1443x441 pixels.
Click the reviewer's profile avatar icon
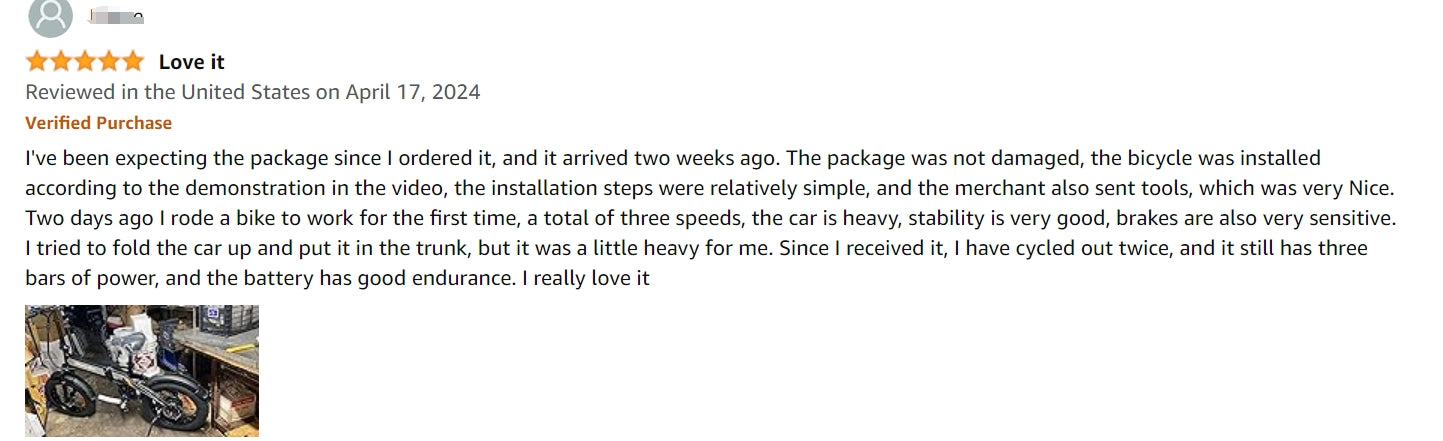click(x=50, y=16)
